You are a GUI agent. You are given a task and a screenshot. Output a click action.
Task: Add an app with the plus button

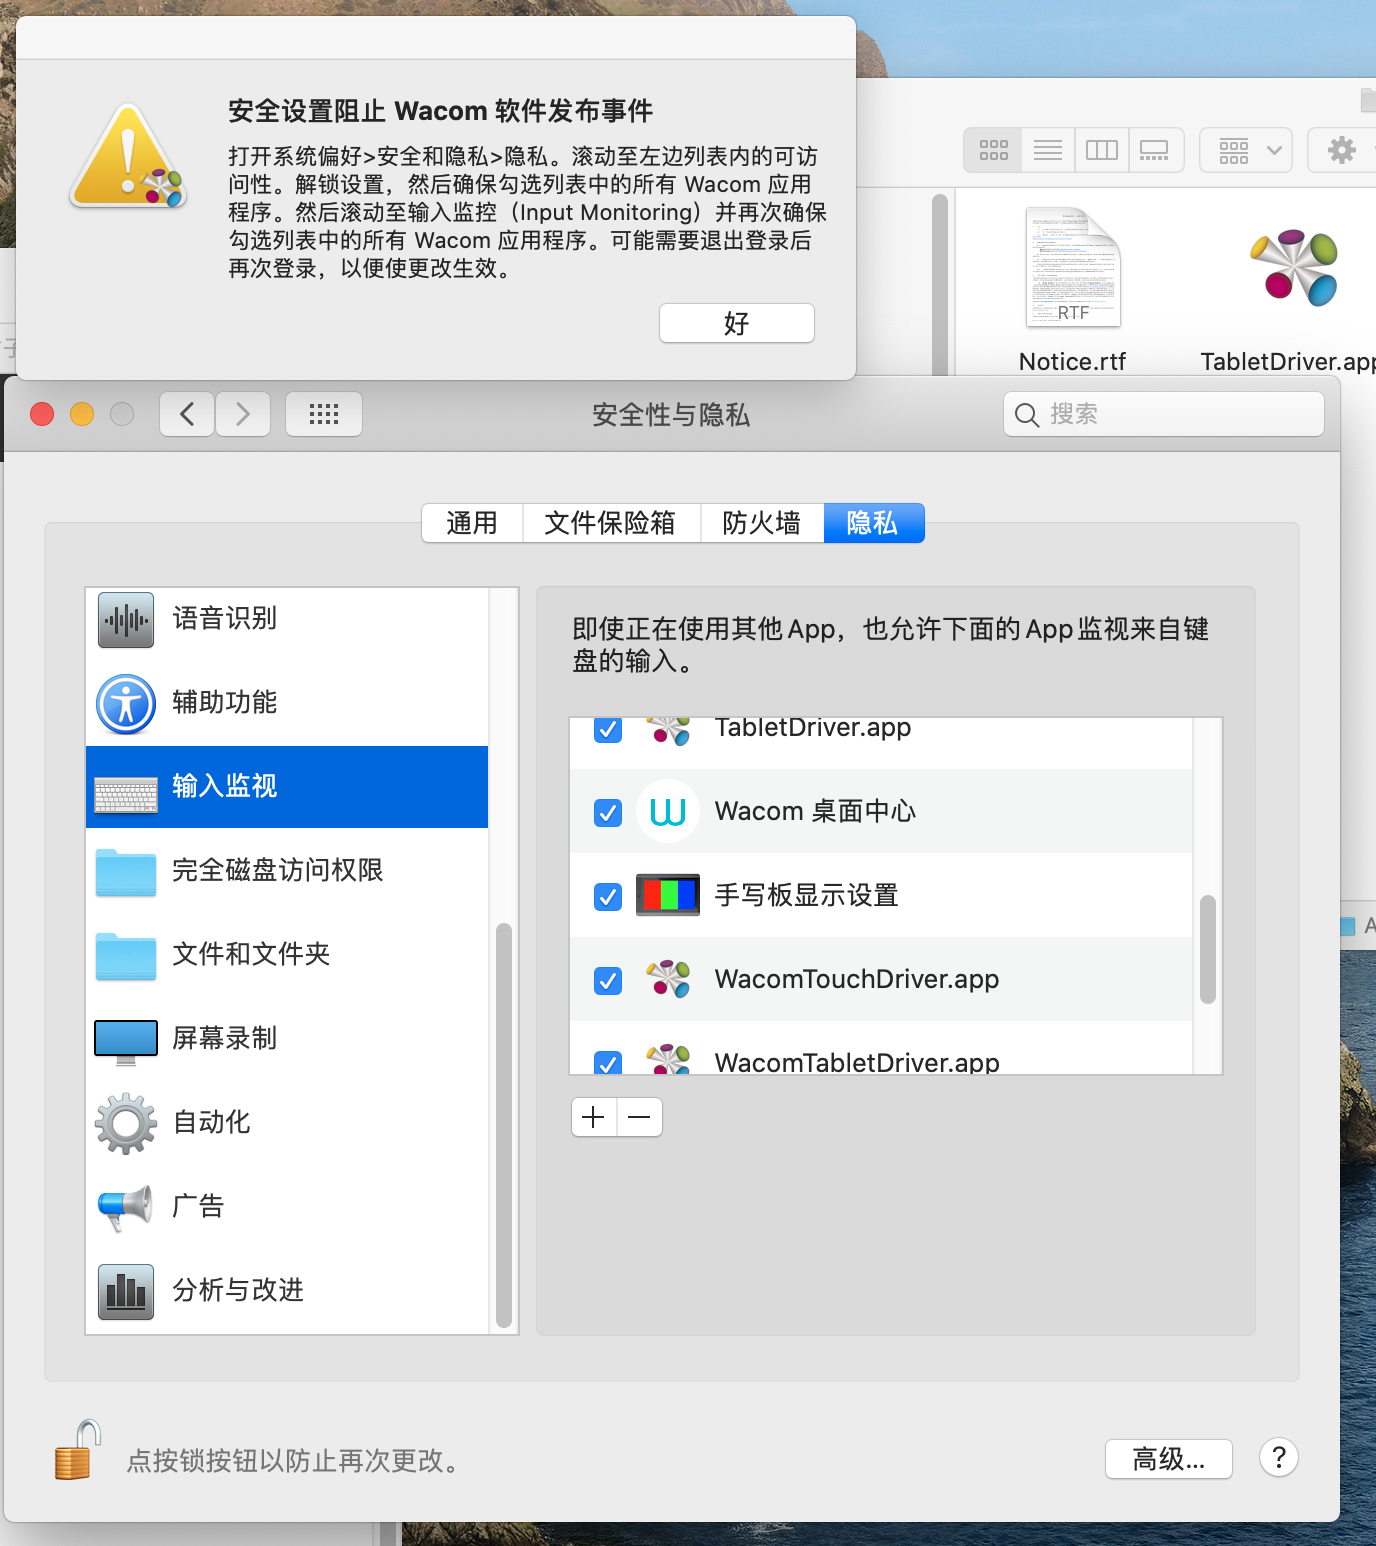pyautogui.click(x=594, y=1117)
